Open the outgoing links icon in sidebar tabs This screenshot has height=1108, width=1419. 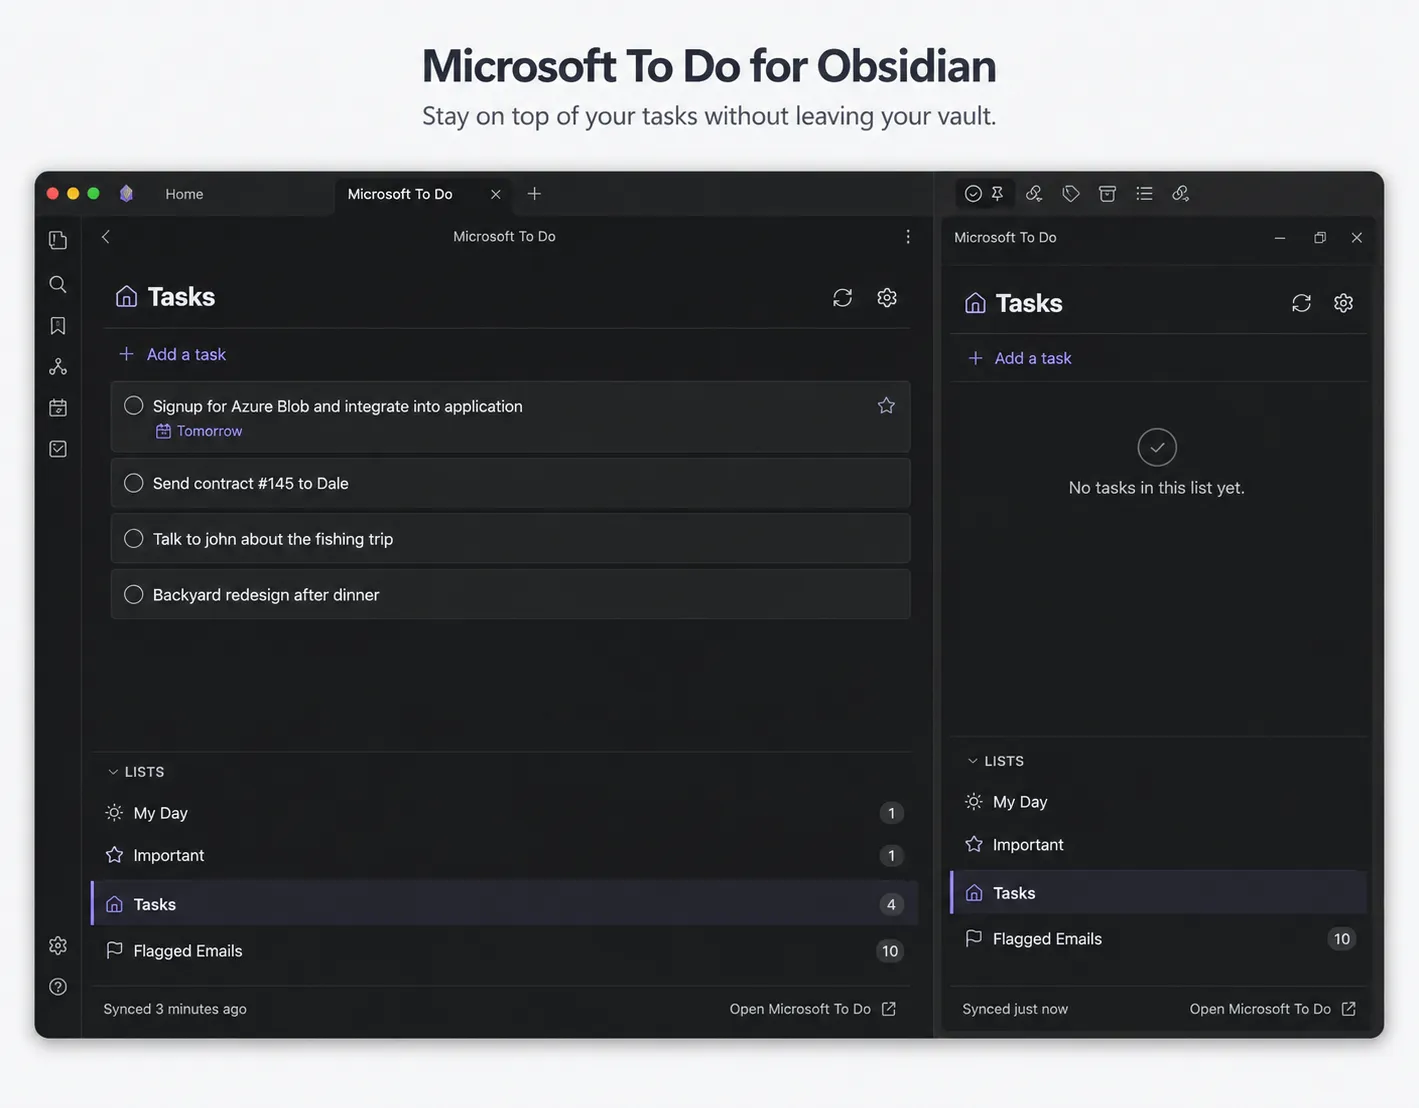(1181, 193)
